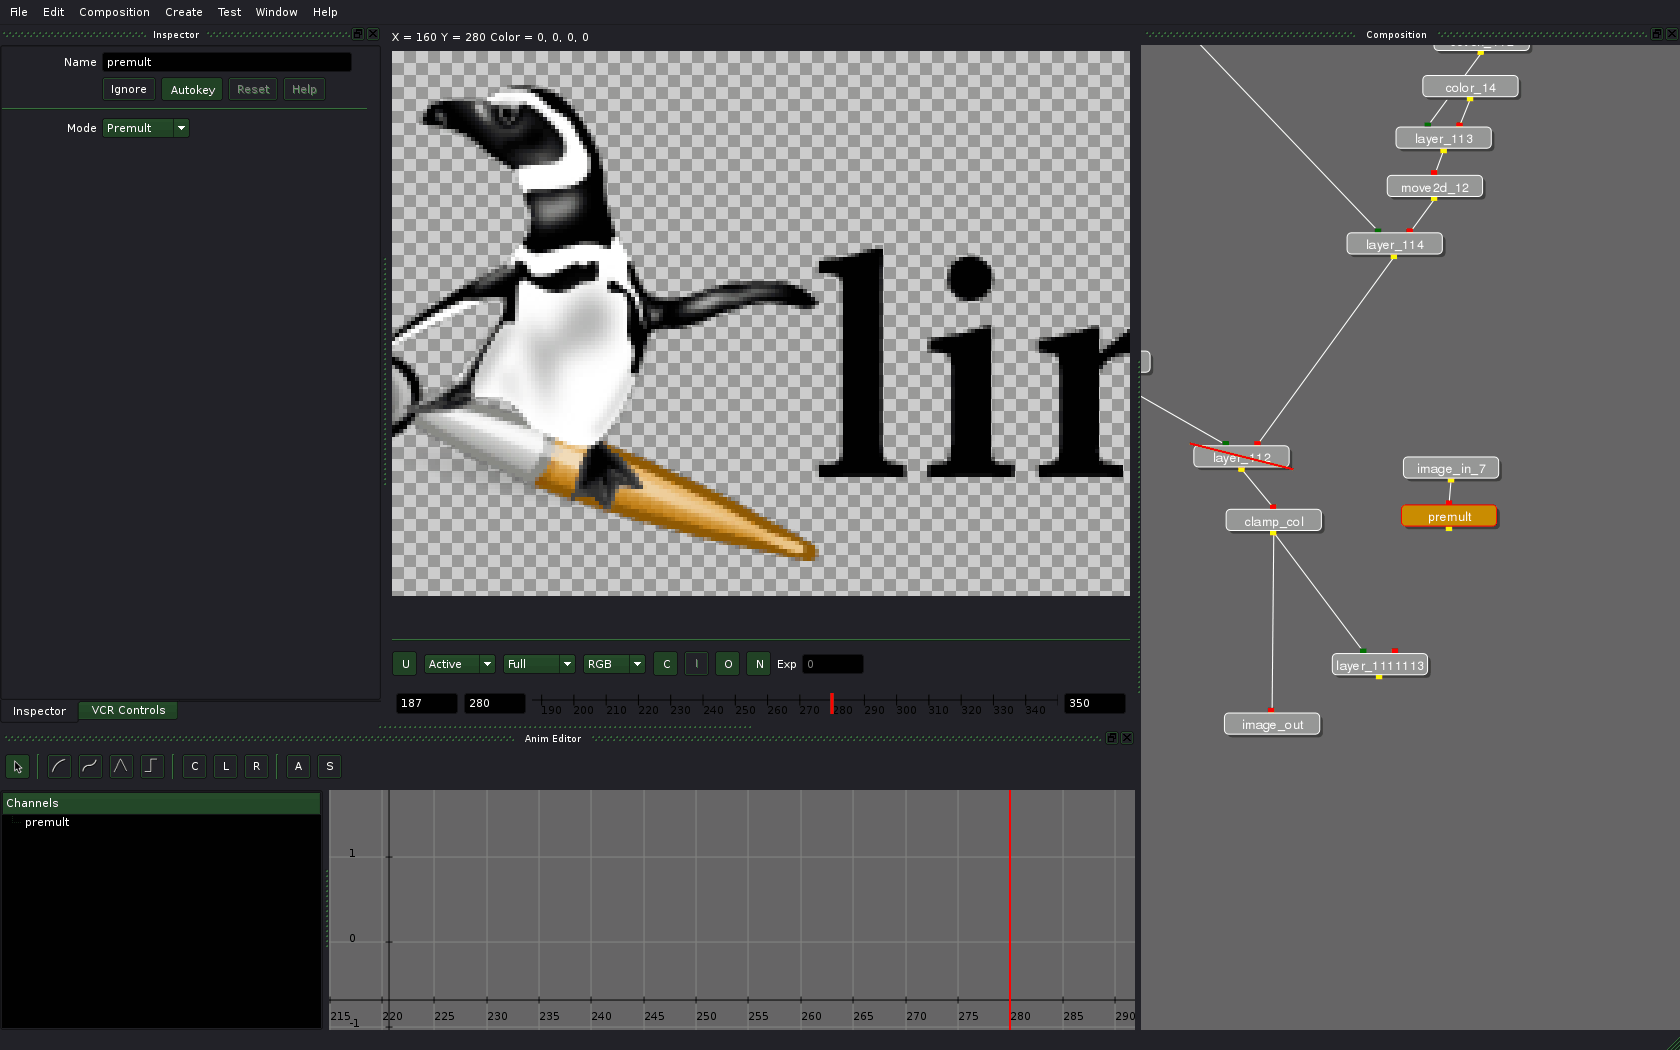Select the layer_113 node
Screen dimensions: 1680x1050
tap(1444, 139)
